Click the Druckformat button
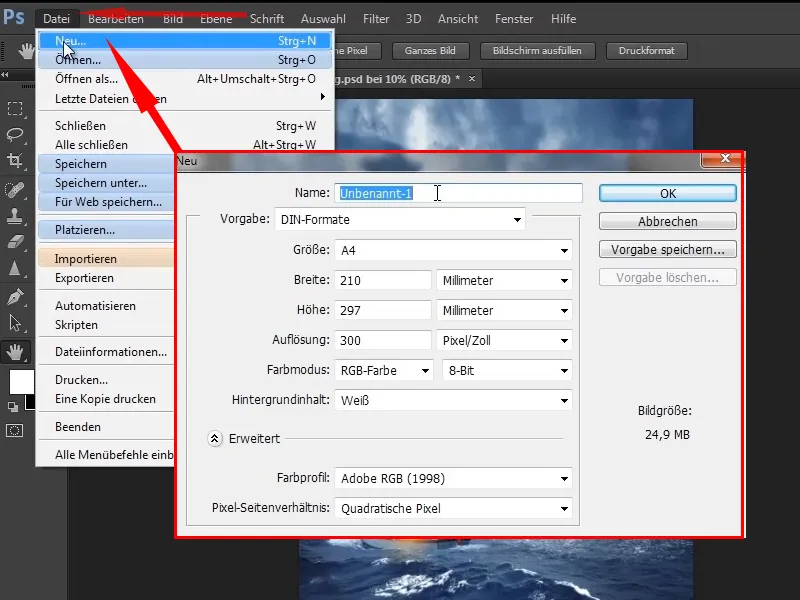Viewport: 800px width, 600px height. coord(646,51)
